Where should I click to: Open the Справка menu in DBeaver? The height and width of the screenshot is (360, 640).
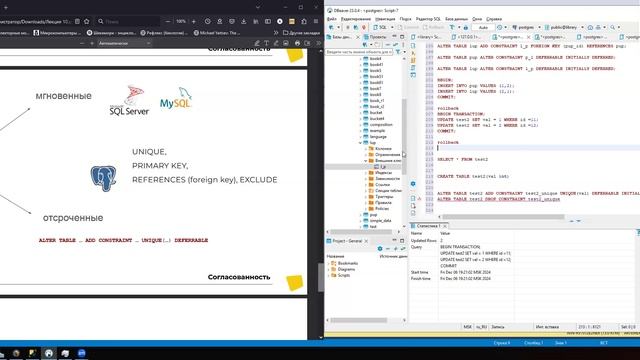[494, 19]
